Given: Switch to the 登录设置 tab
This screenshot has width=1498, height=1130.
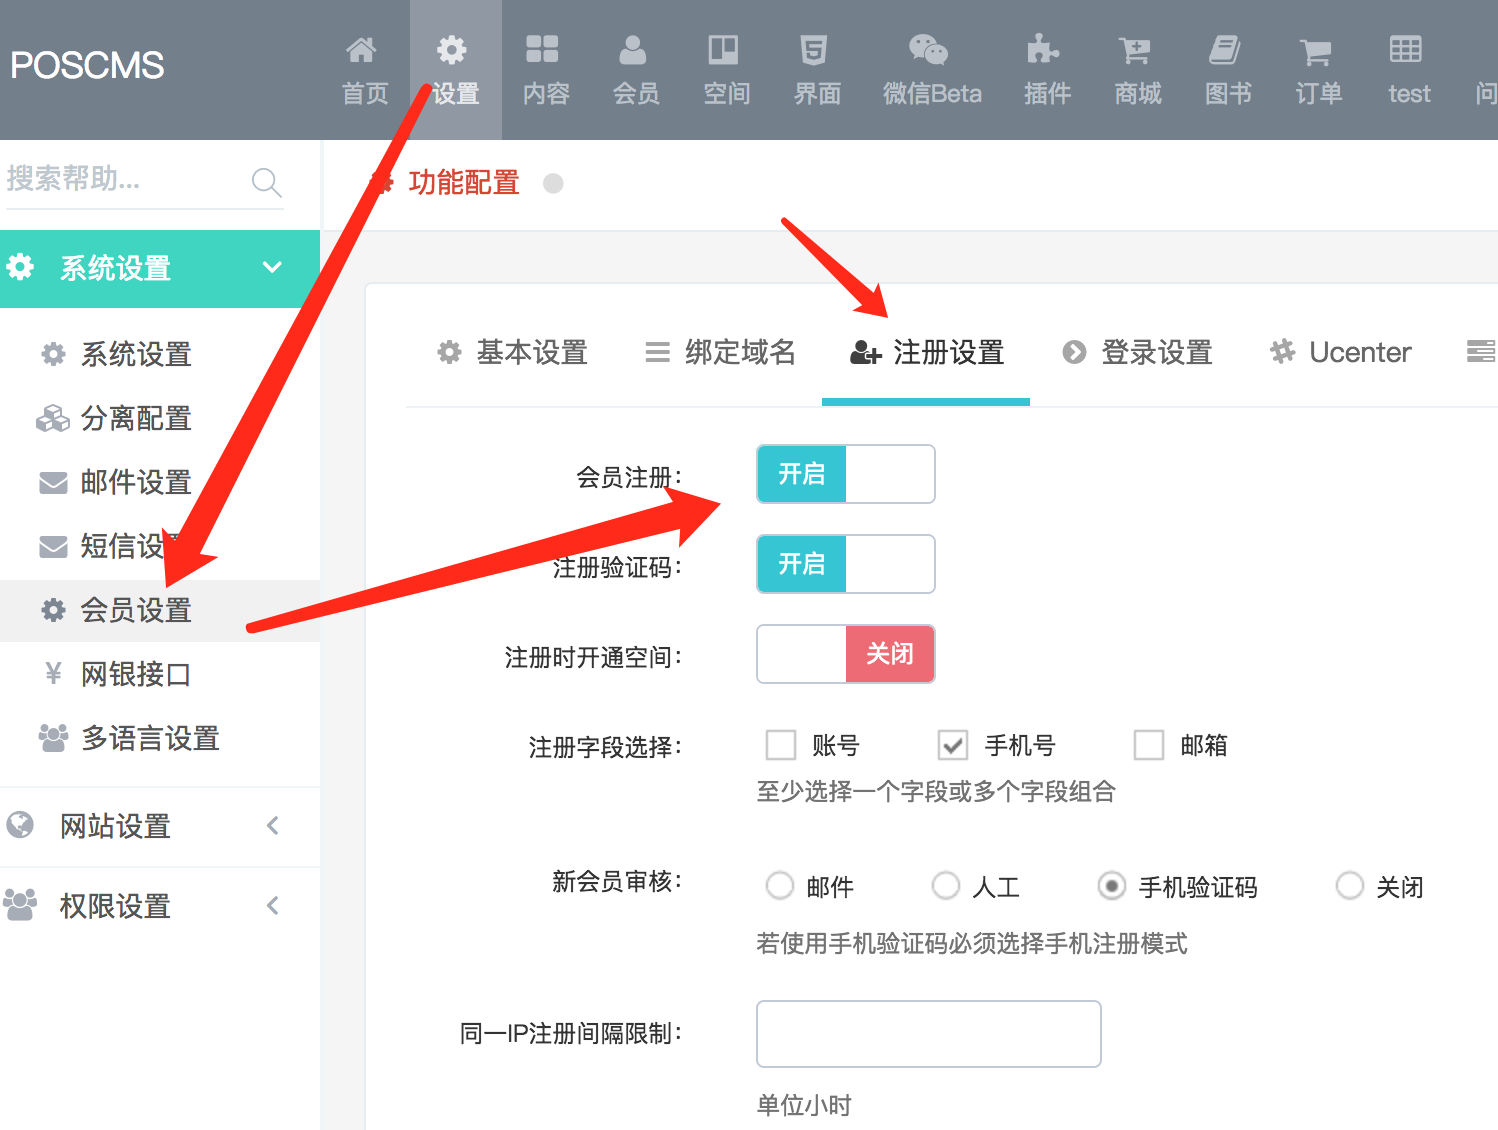Looking at the screenshot, I should coord(1137,352).
